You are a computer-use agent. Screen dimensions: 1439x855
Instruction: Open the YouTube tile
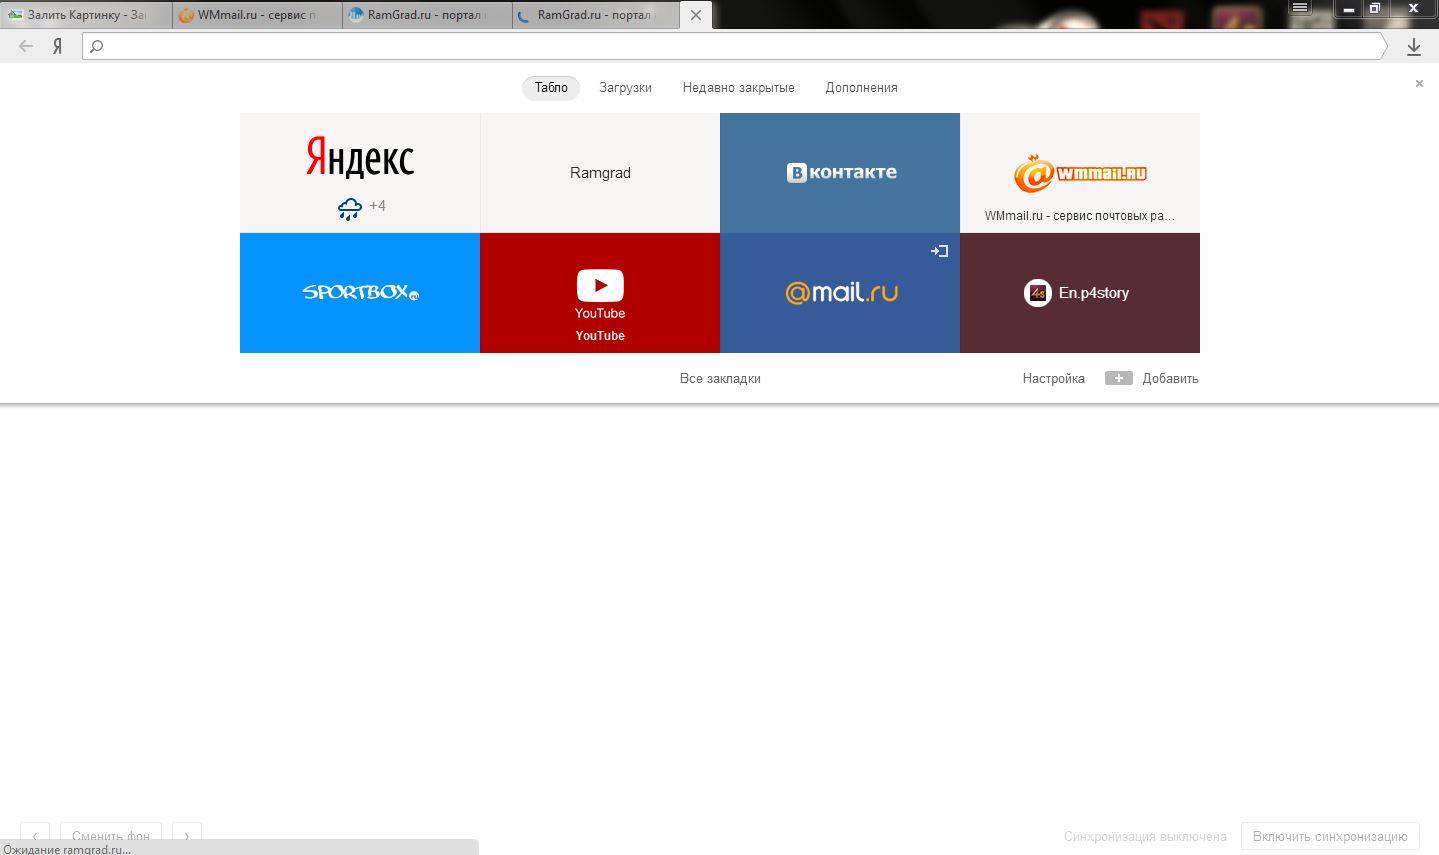tap(600, 293)
